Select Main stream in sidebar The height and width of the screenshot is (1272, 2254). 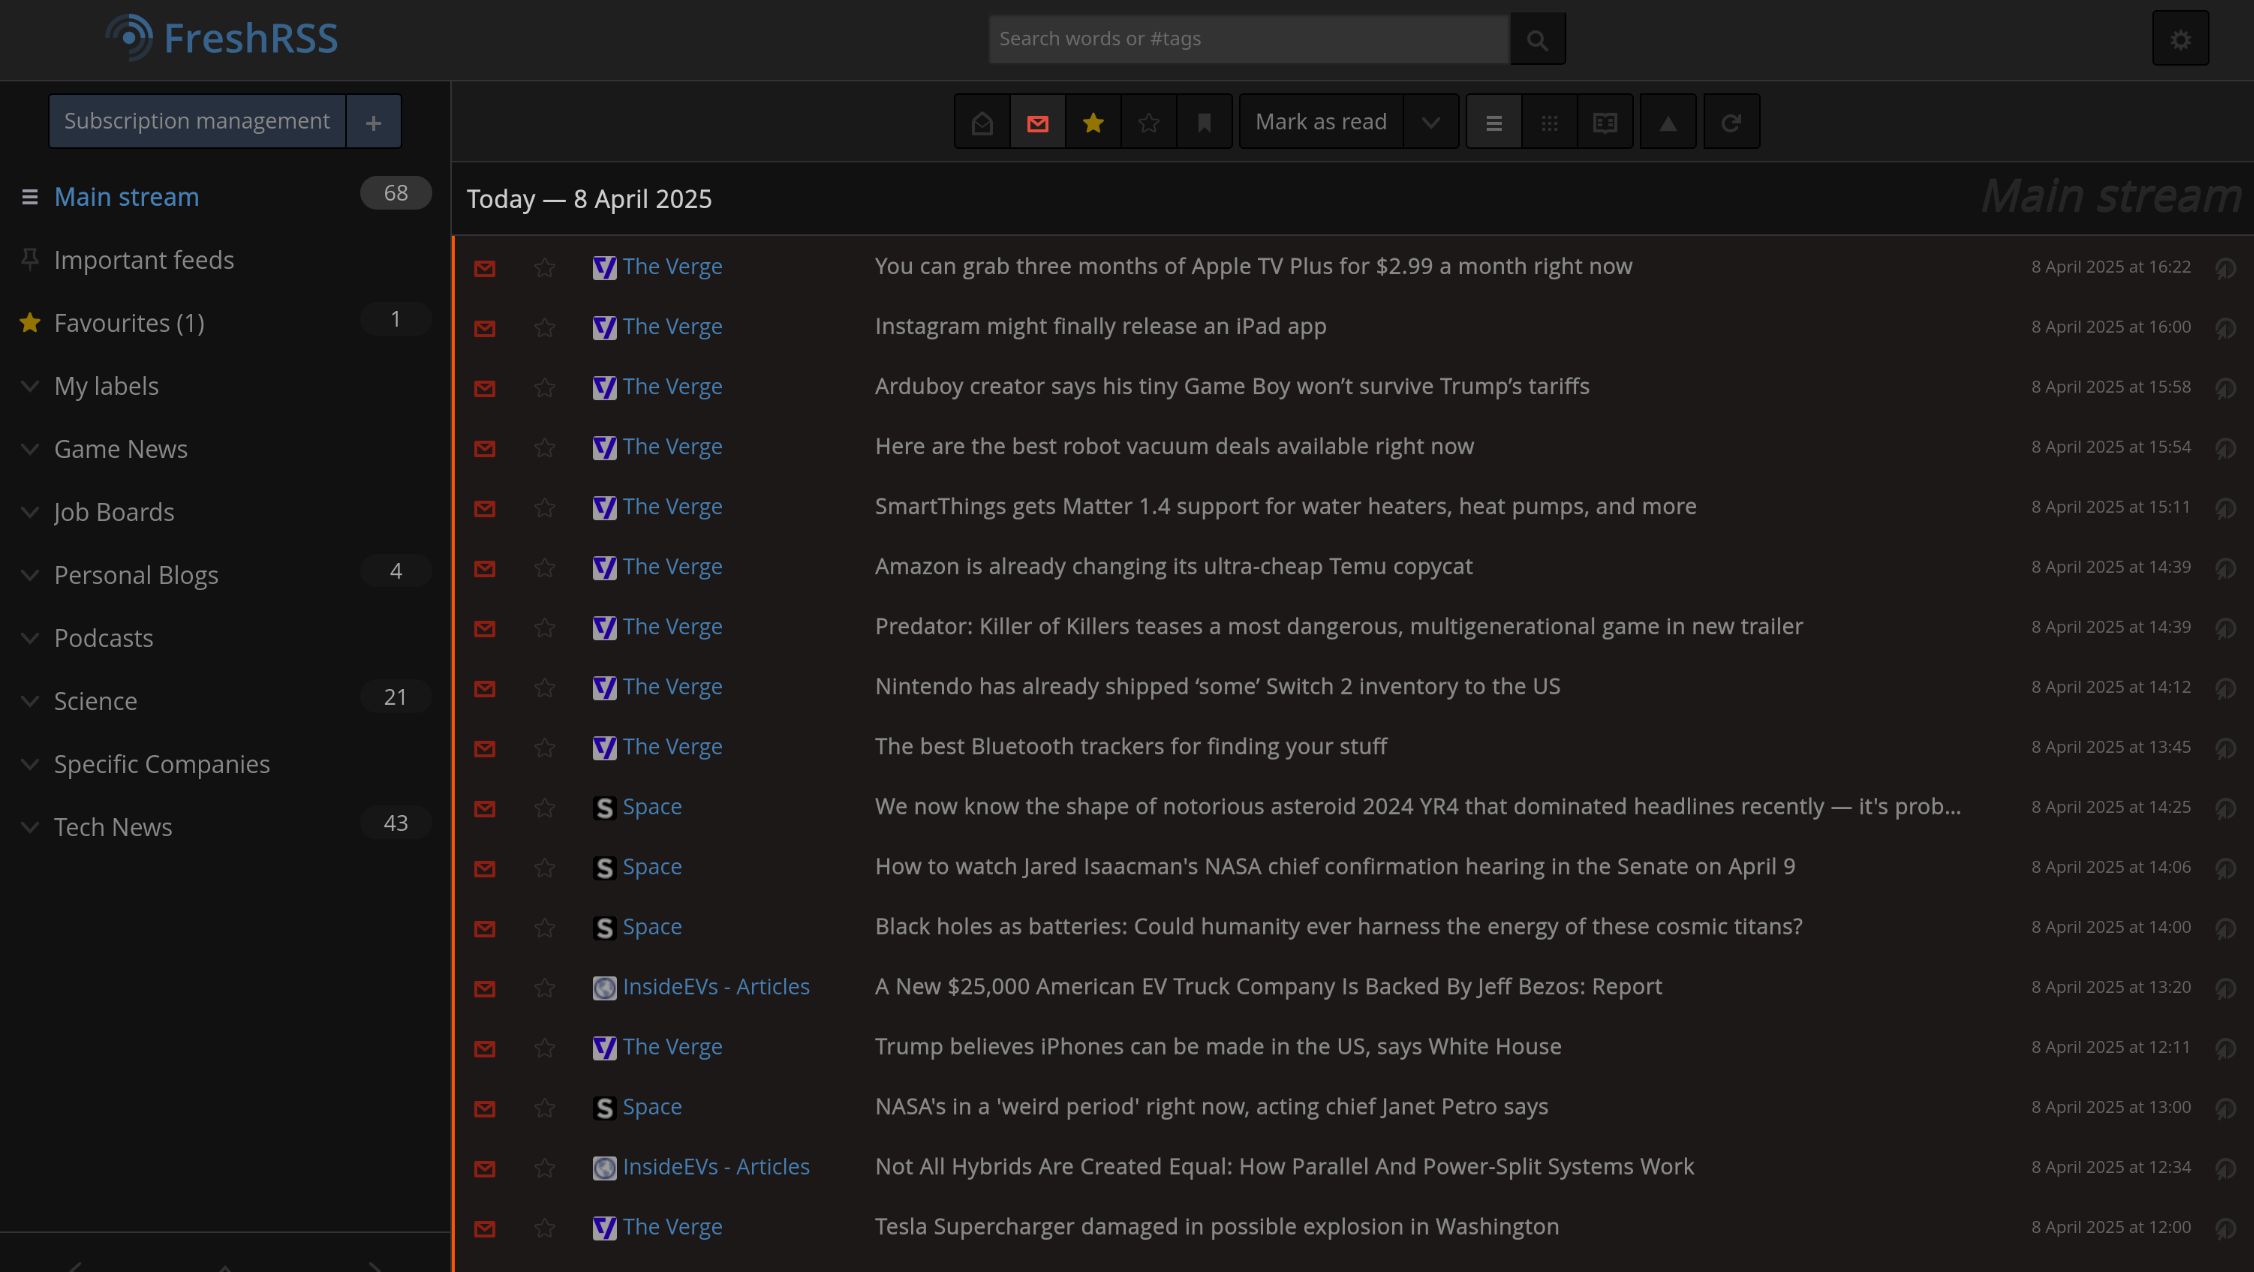[x=126, y=197]
